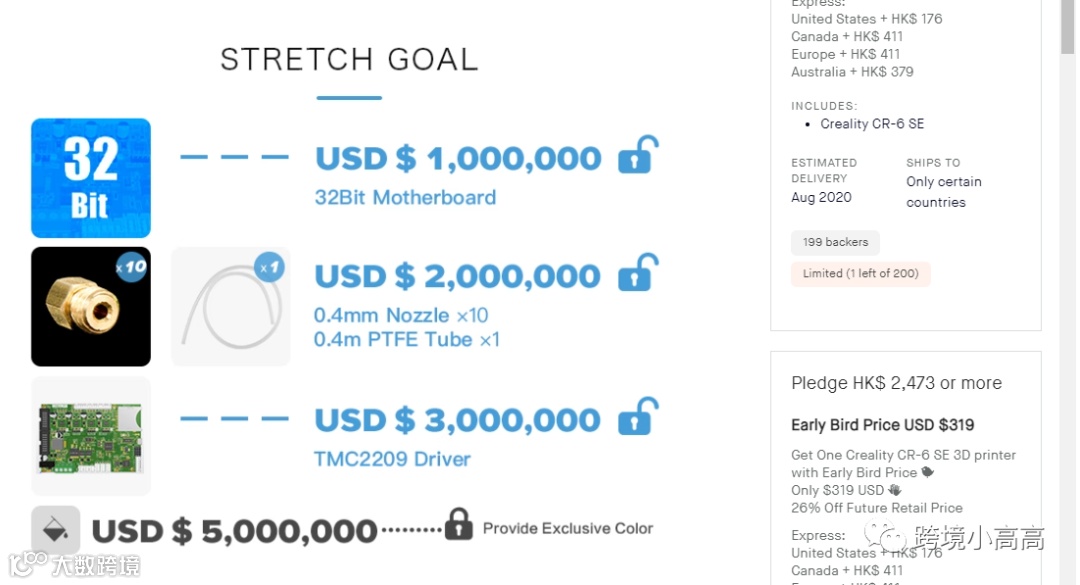
Task: Select the Pledge HK$ 2,473 or more reward
Action: click(896, 383)
